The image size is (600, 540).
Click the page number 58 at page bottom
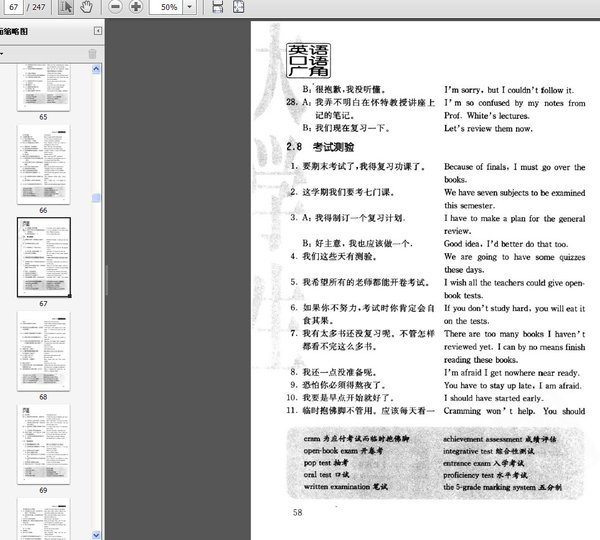pos(297,512)
